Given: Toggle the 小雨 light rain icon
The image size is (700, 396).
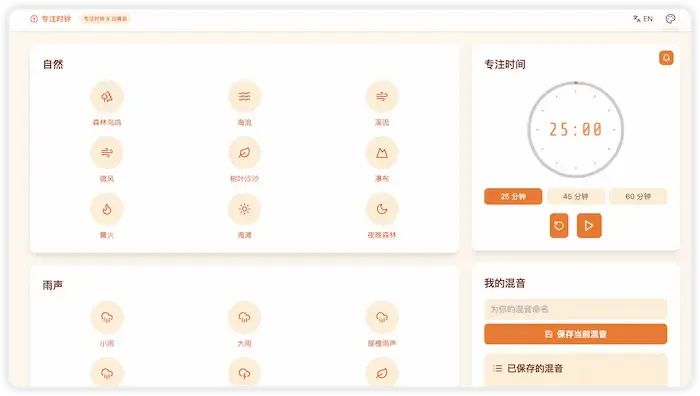Looking at the screenshot, I should [x=107, y=317].
